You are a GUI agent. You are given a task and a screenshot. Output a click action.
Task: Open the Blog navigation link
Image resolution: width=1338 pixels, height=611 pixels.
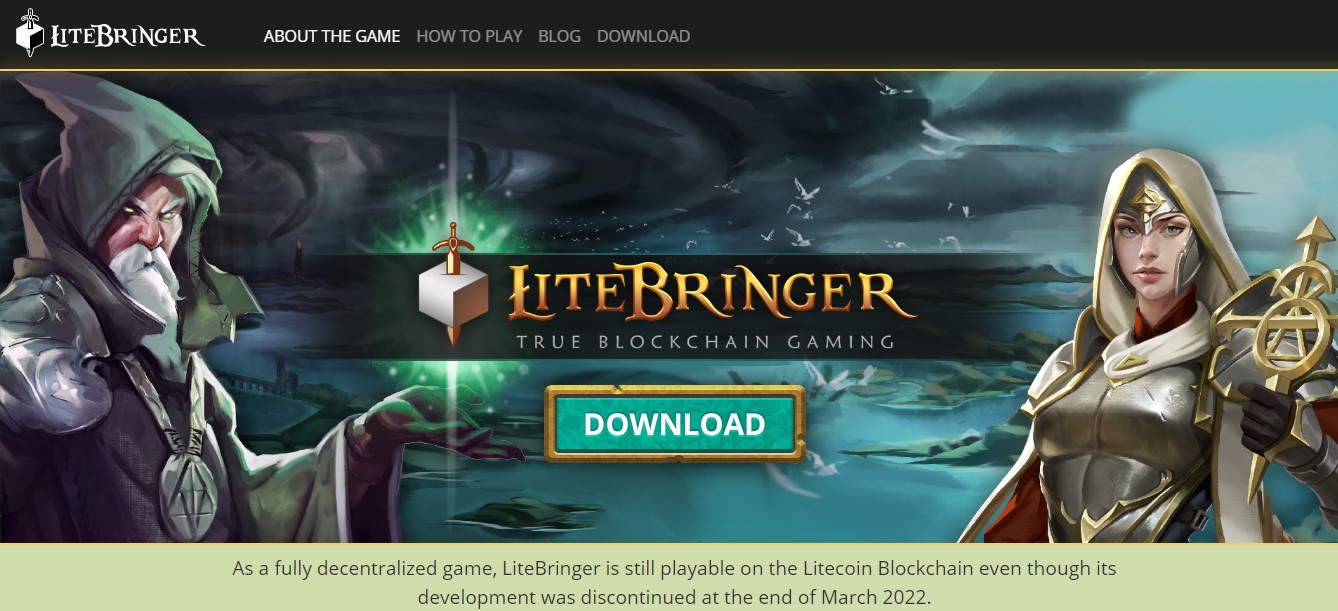[x=559, y=36]
